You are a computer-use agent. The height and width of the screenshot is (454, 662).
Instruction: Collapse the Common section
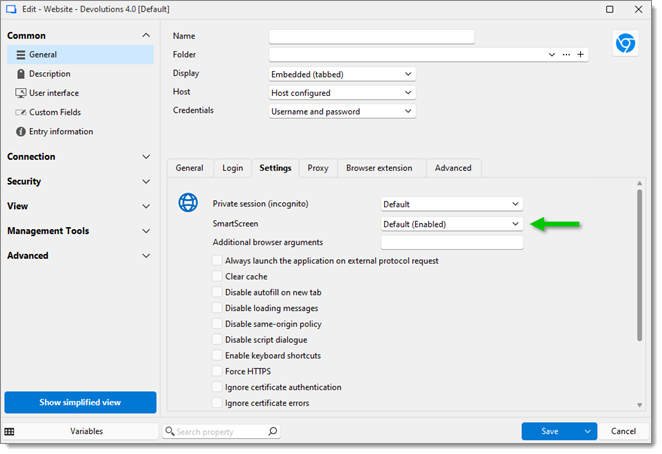[146, 35]
